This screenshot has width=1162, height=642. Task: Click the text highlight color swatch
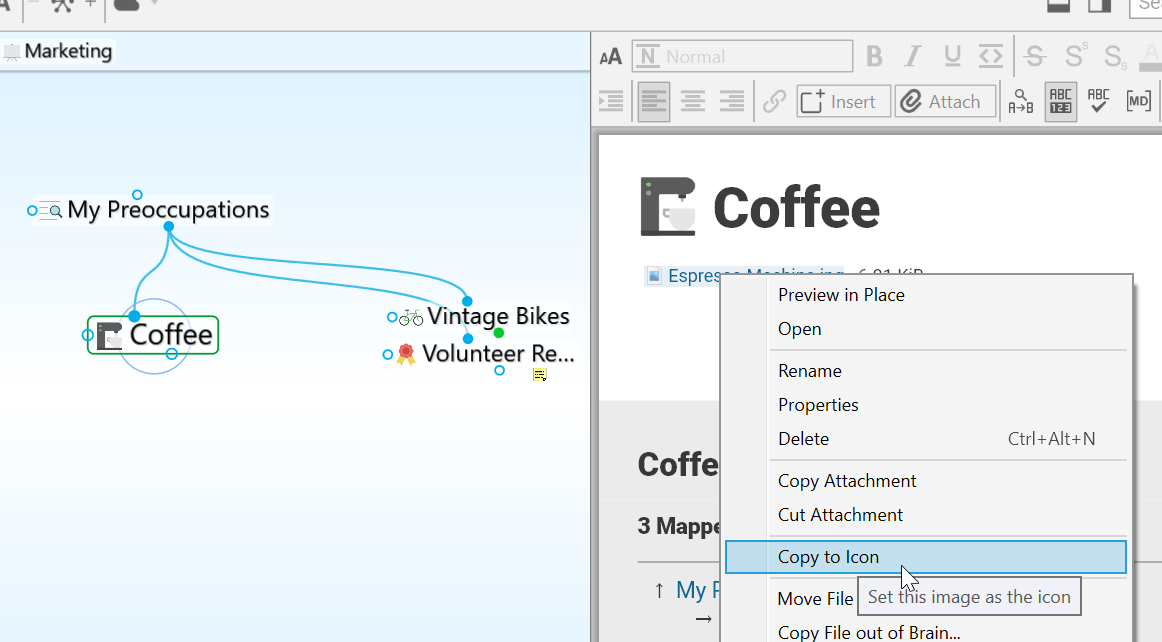[x=1150, y=57]
